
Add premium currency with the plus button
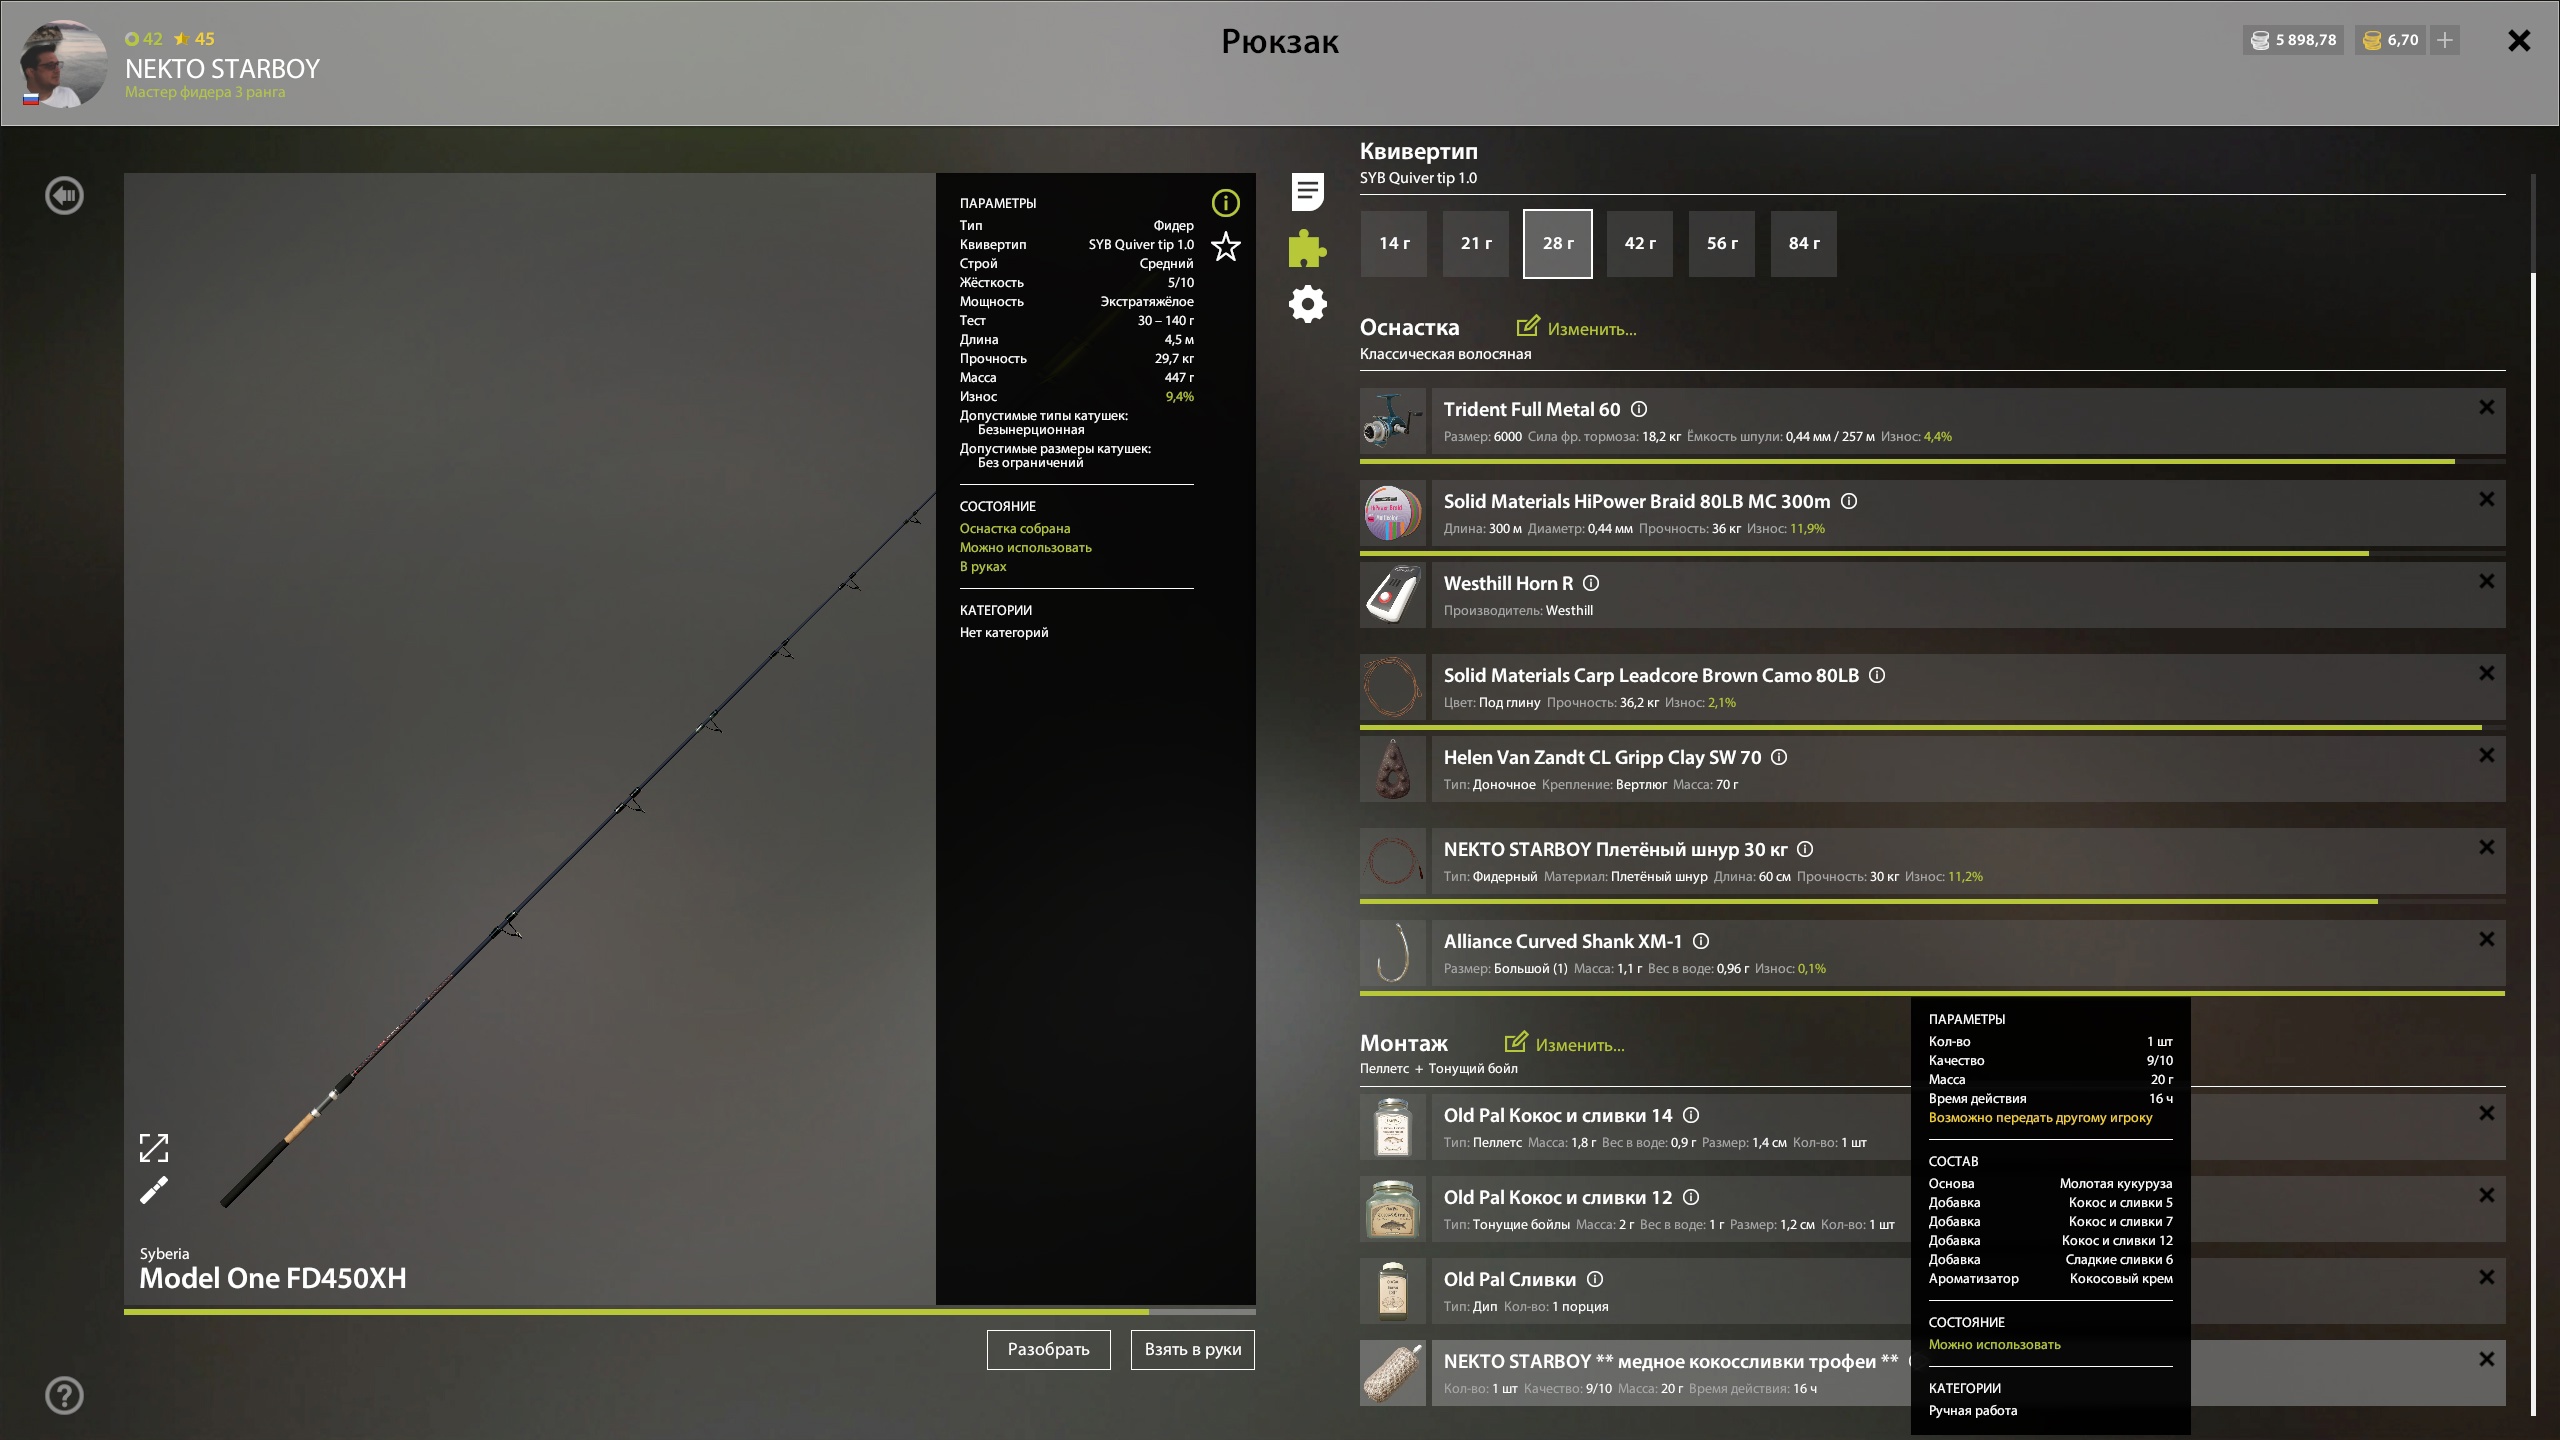(x=2445, y=40)
